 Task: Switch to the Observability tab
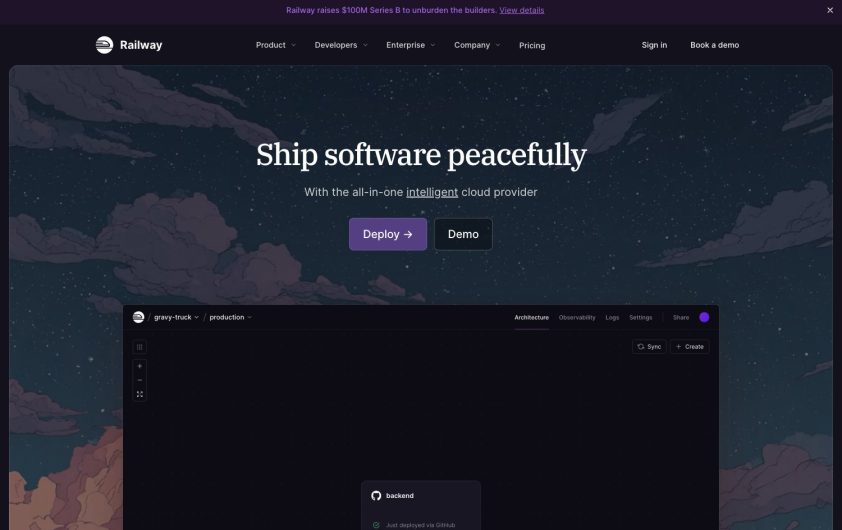coord(577,317)
